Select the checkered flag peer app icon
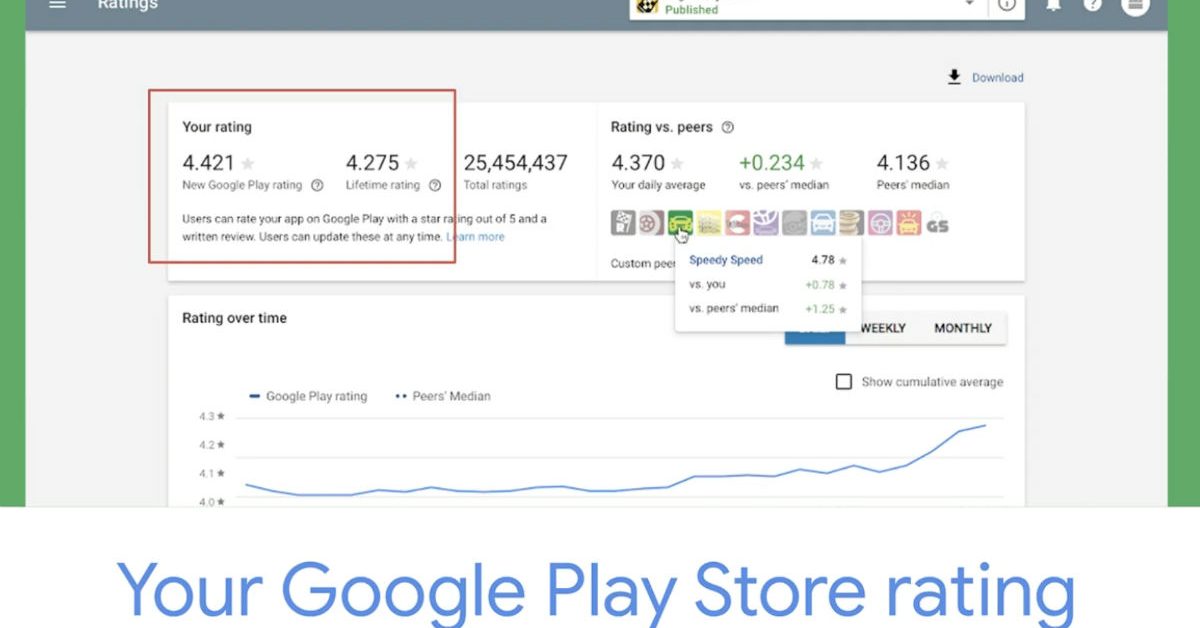The width and height of the screenshot is (1200, 628). pos(623,223)
